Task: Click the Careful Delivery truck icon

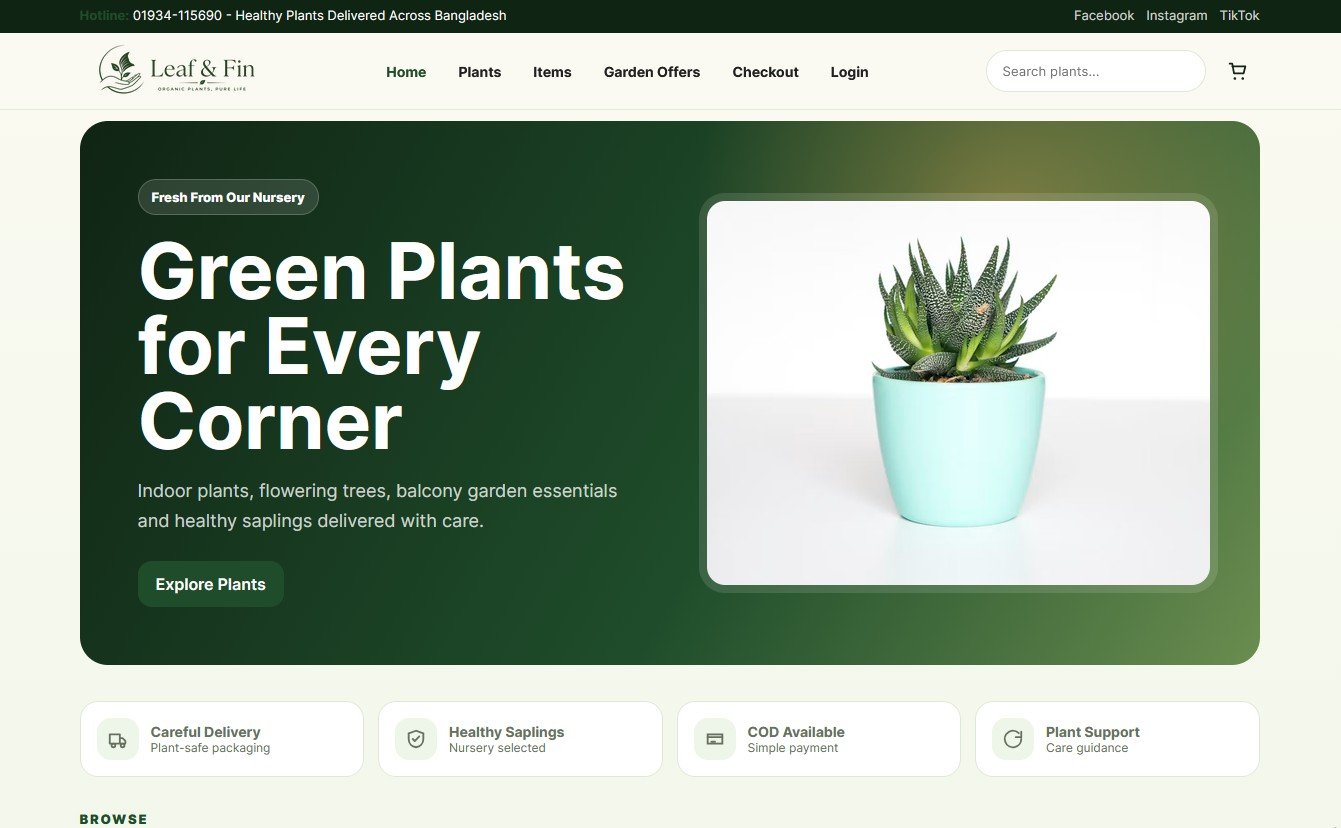Action: tap(118, 740)
